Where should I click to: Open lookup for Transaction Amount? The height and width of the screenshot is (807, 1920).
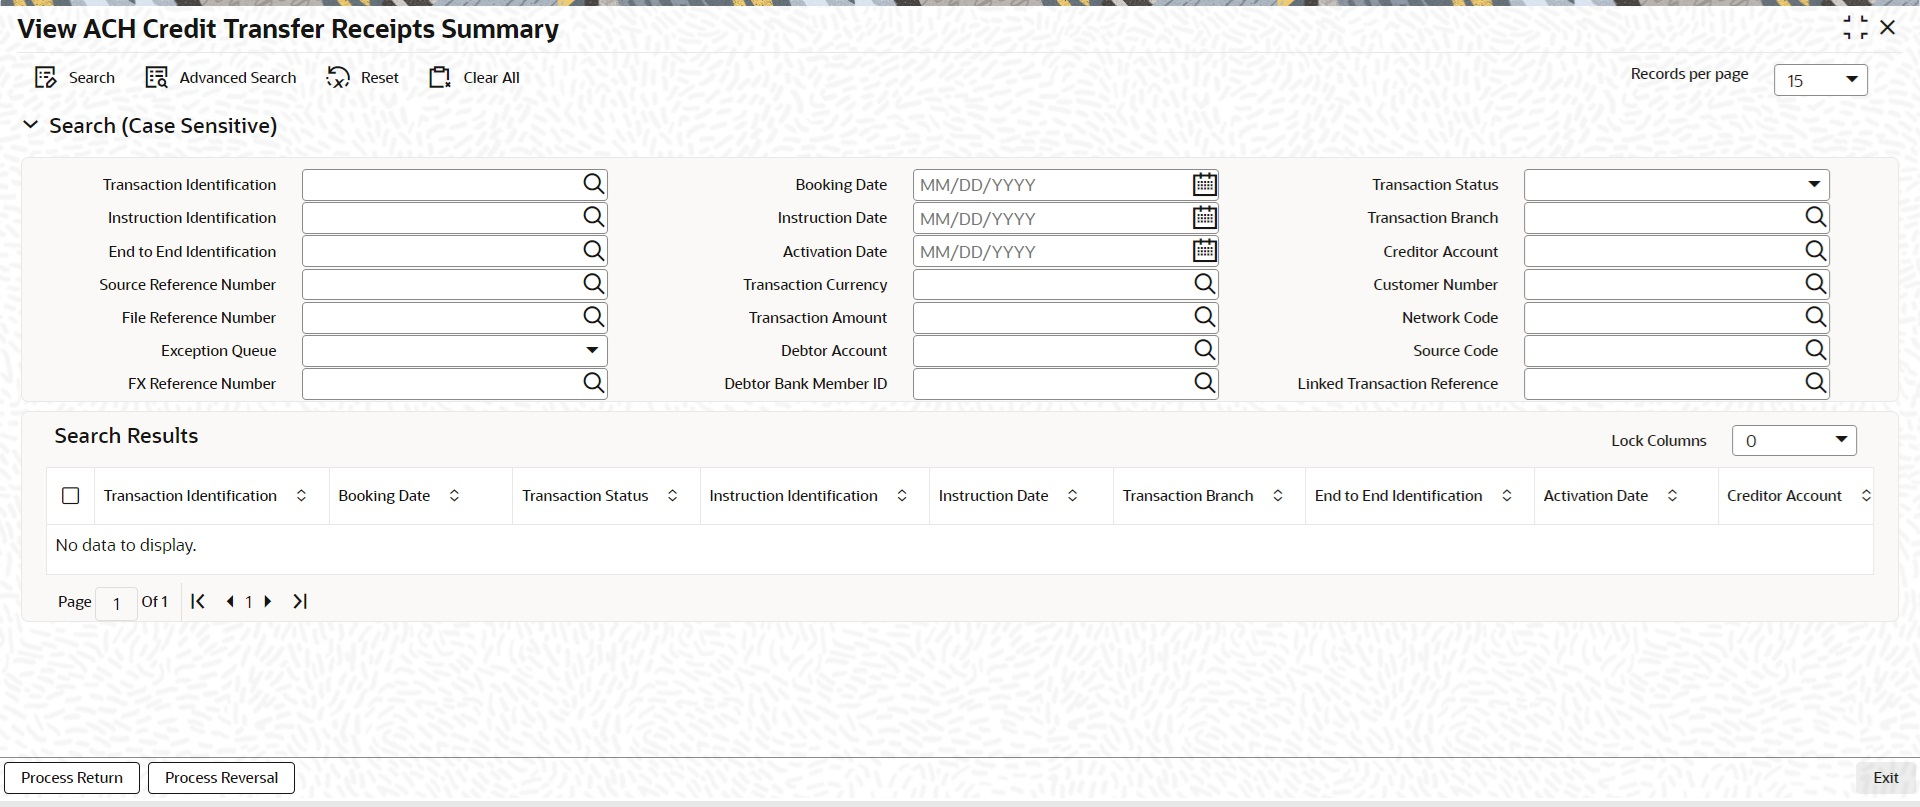click(1205, 317)
